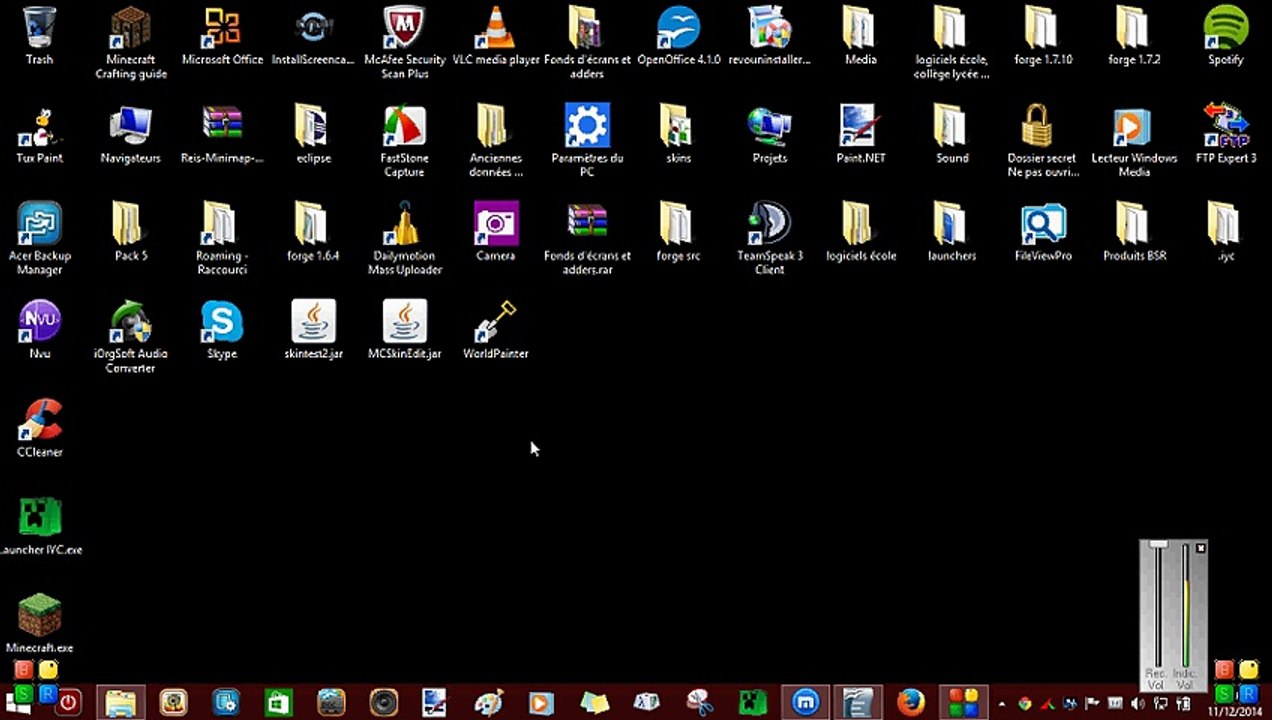Launch Lecteur Windows Media shortcut
Viewport: 1272px width, 720px height.
click(1134, 142)
